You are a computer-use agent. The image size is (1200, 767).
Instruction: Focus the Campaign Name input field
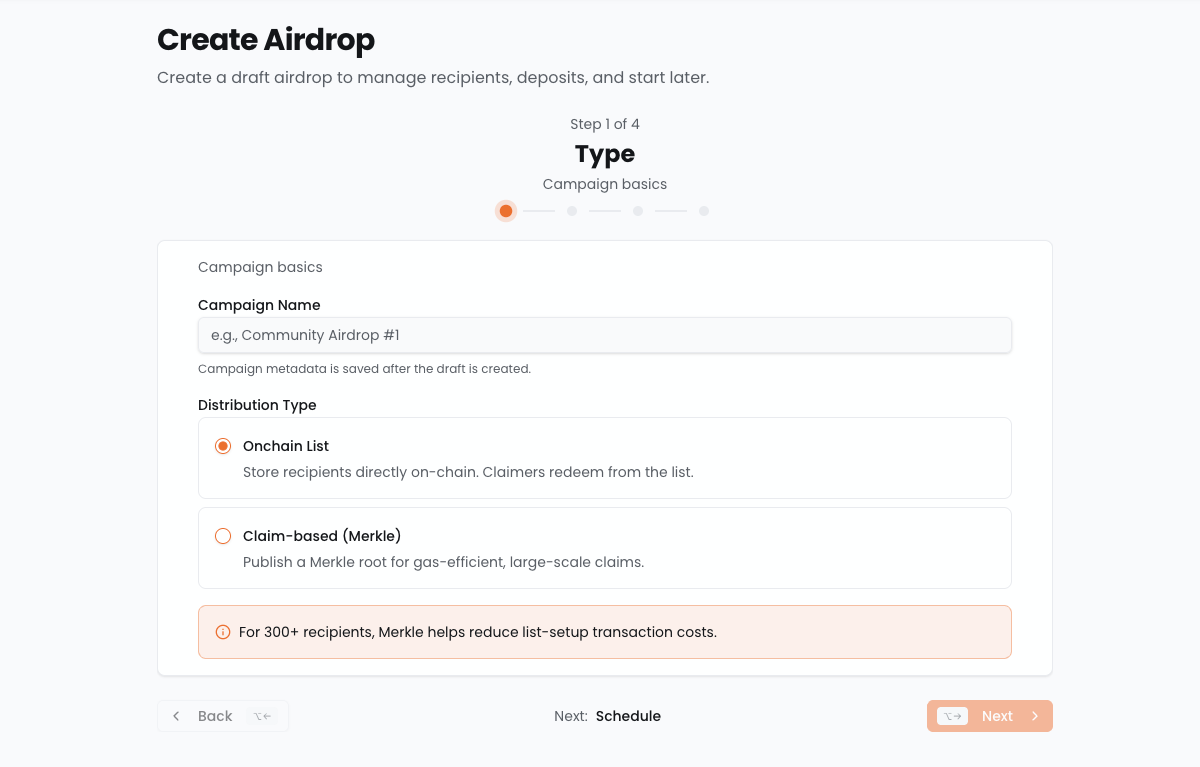[604, 335]
